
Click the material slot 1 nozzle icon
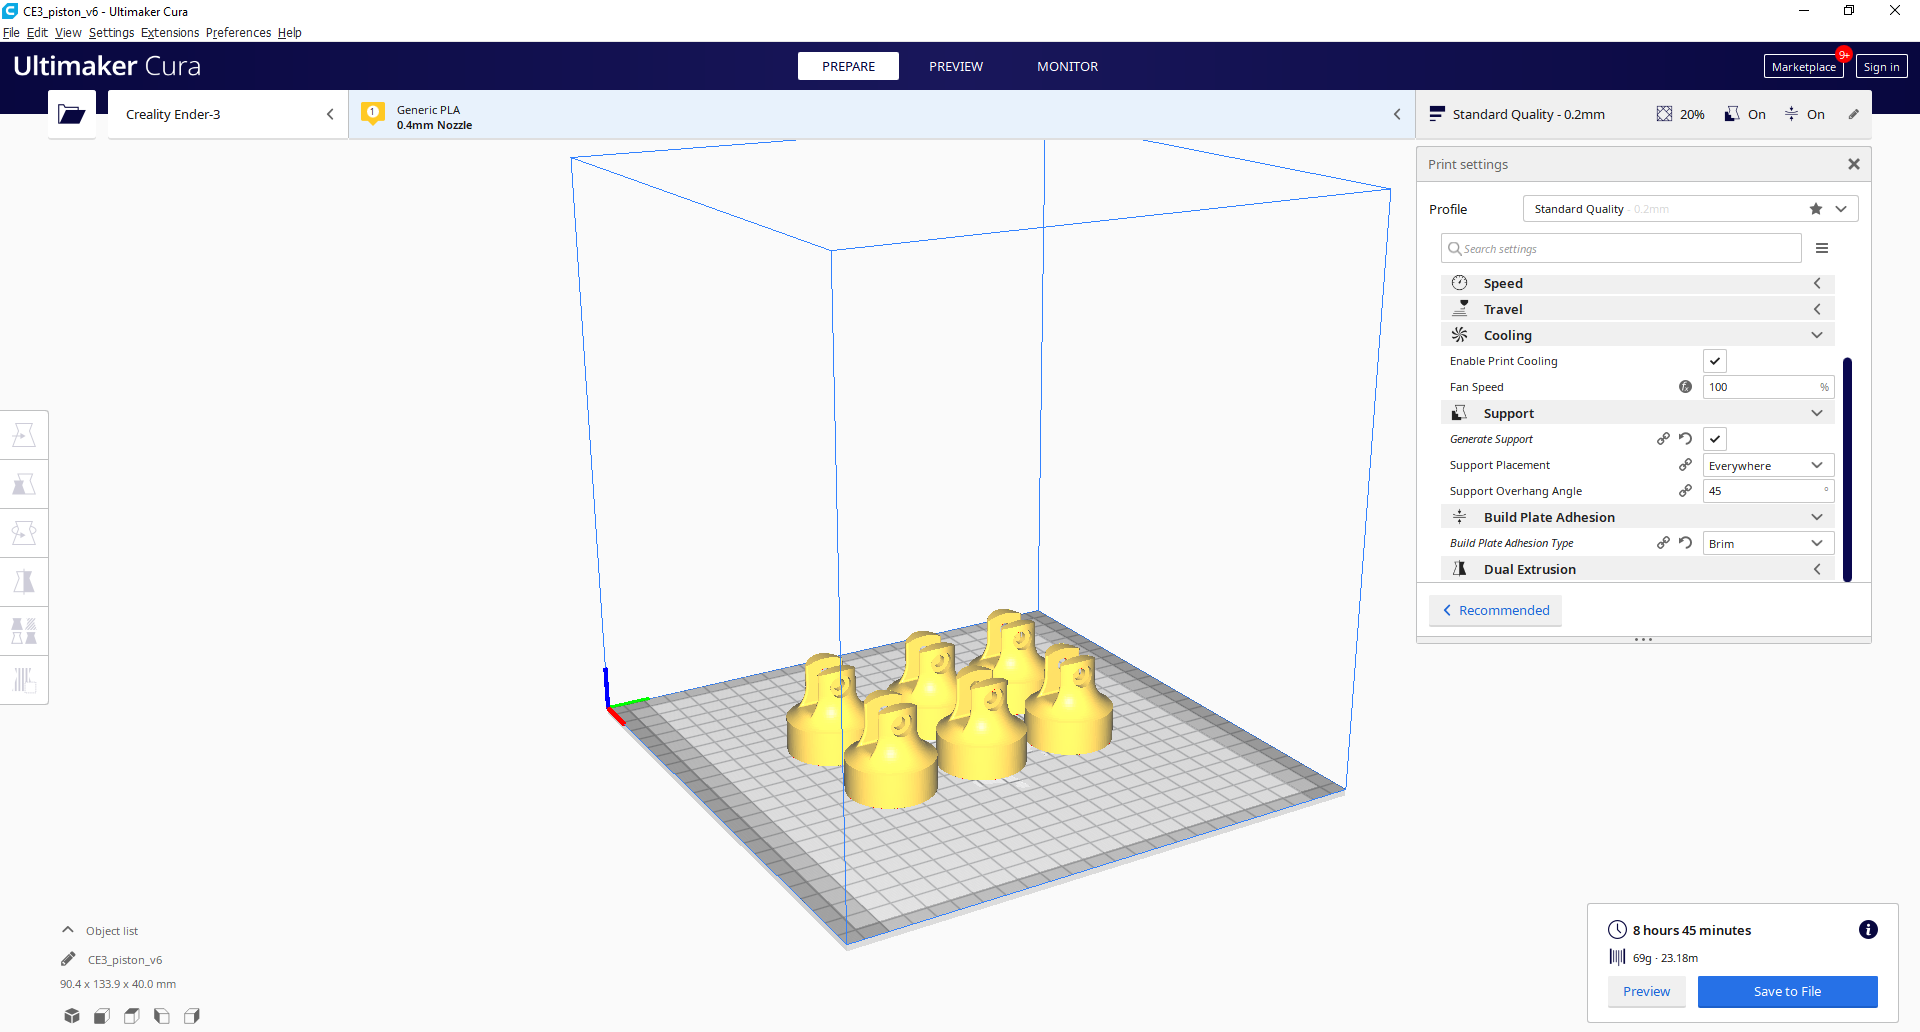[373, 113]
